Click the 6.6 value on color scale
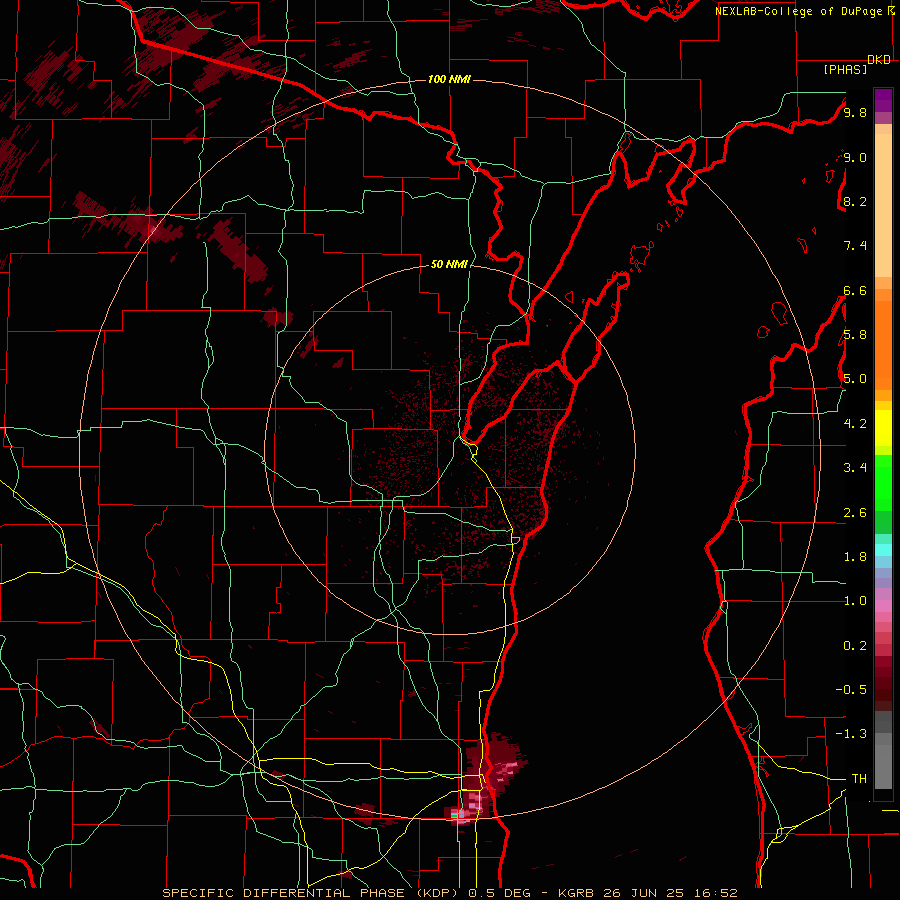The image size is (900, 900). point(855,290)
